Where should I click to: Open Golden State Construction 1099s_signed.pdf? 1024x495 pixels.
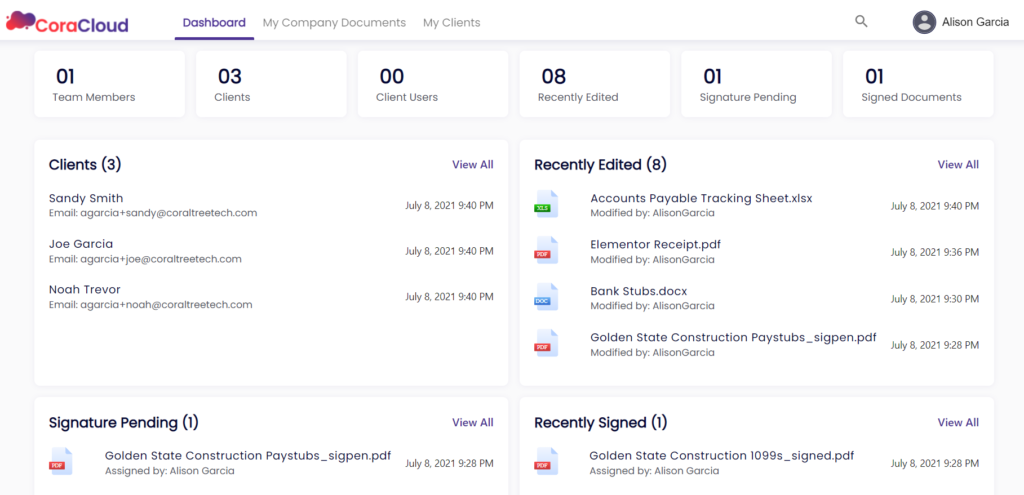pos(721,455)
